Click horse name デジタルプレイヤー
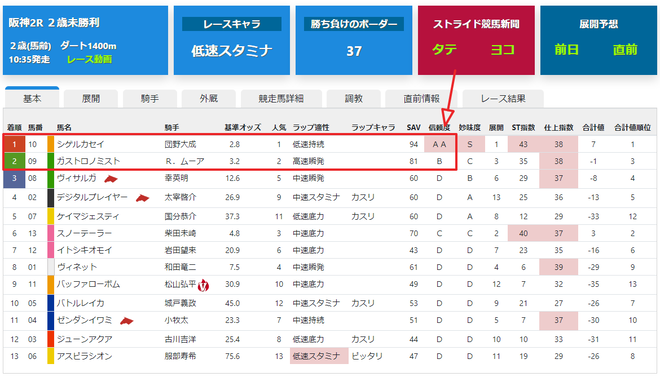The image size is (660, 377). coord(92,197)
